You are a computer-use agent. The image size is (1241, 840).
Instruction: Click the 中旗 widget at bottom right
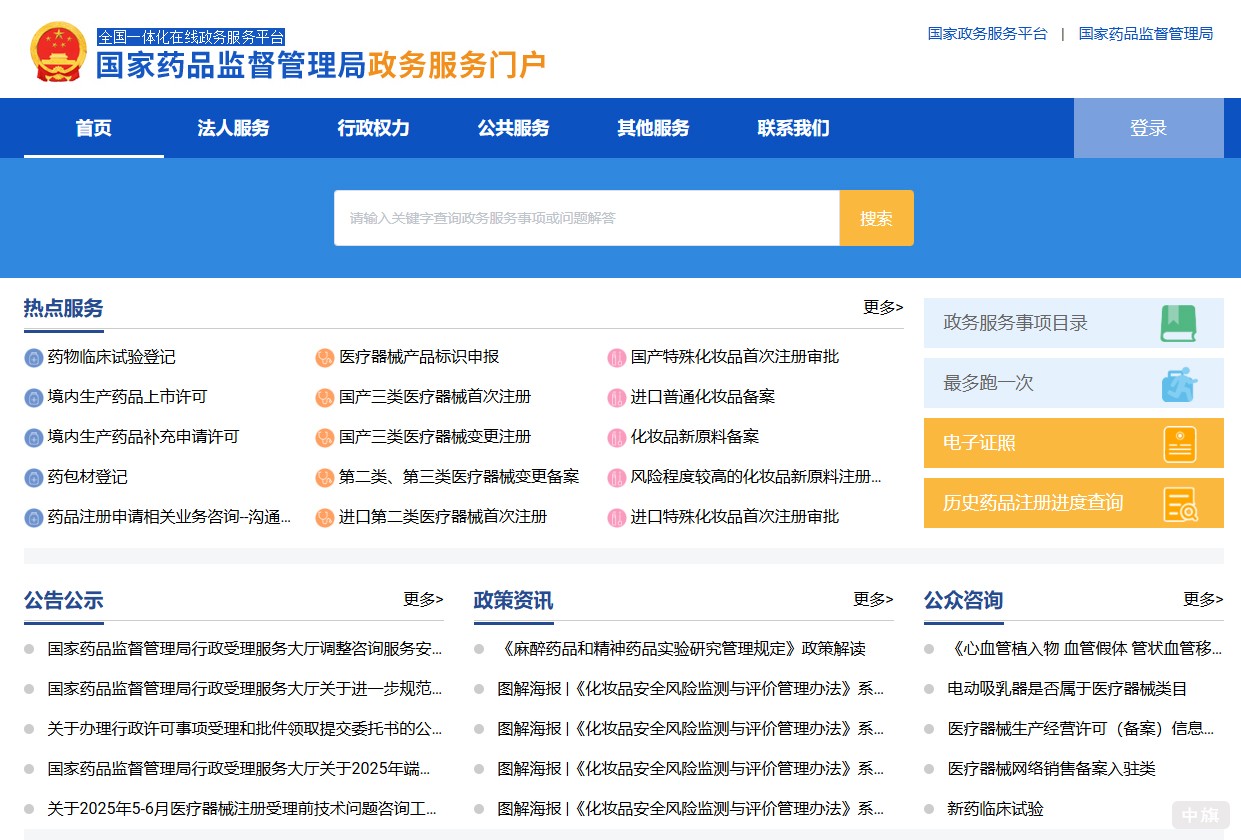coord(1200,815)
